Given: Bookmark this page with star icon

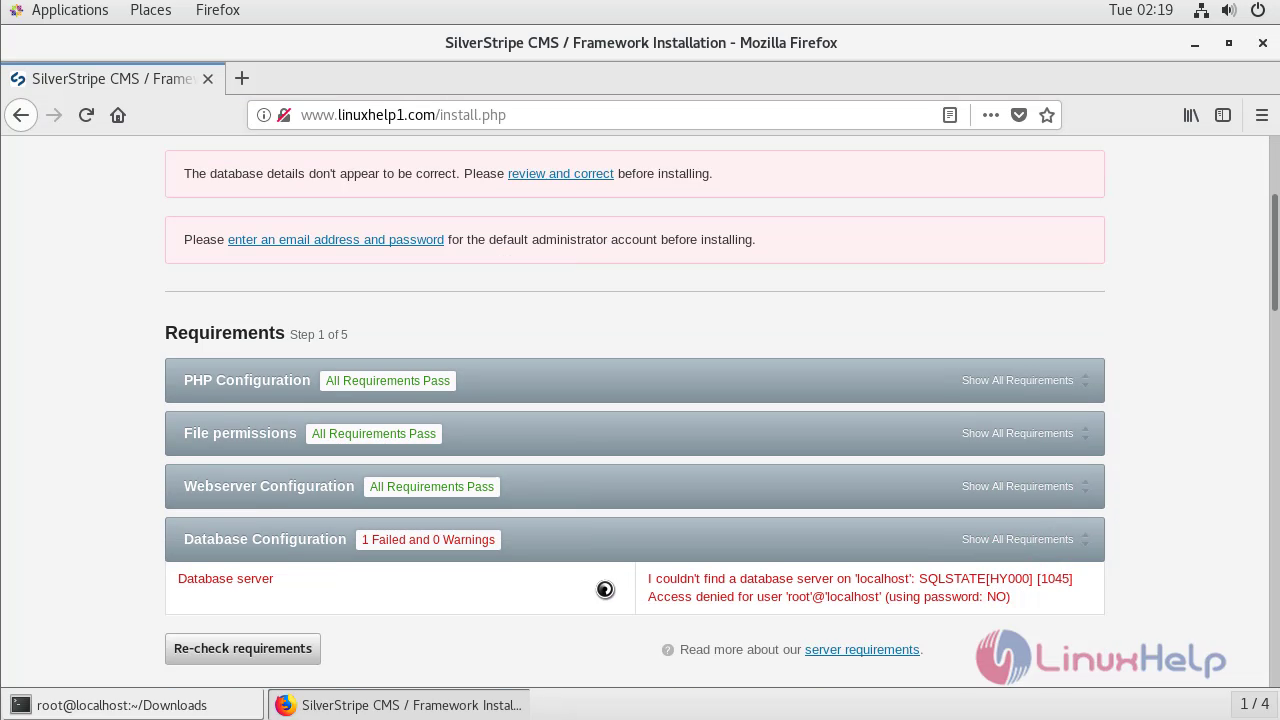Looking at the screenshot, I should click(1047, 115).
